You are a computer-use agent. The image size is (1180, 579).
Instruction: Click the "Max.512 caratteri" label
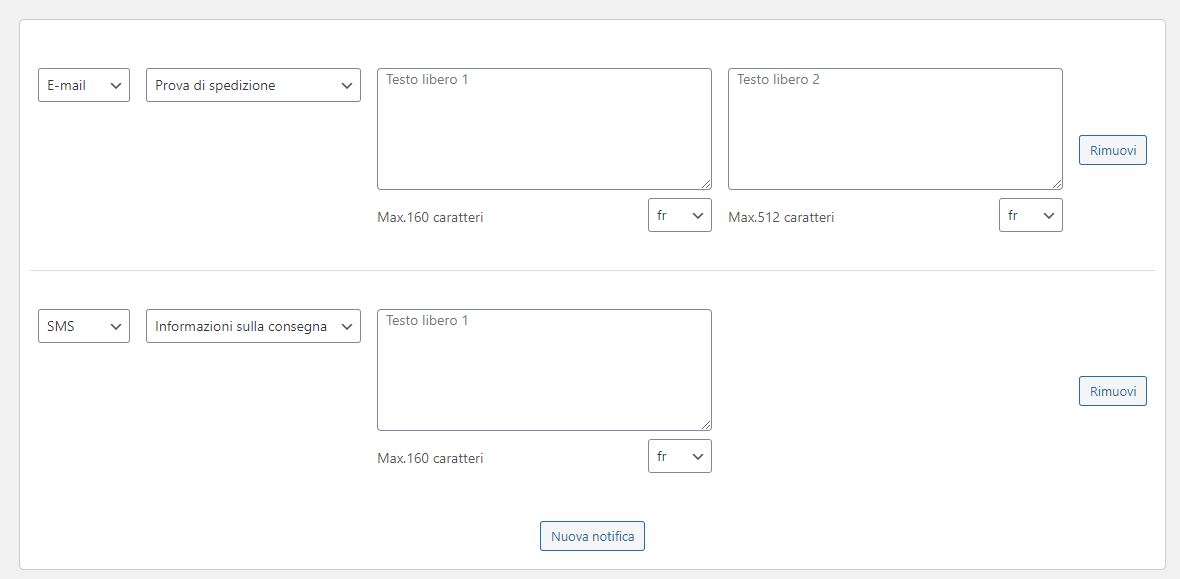point(780,217)
